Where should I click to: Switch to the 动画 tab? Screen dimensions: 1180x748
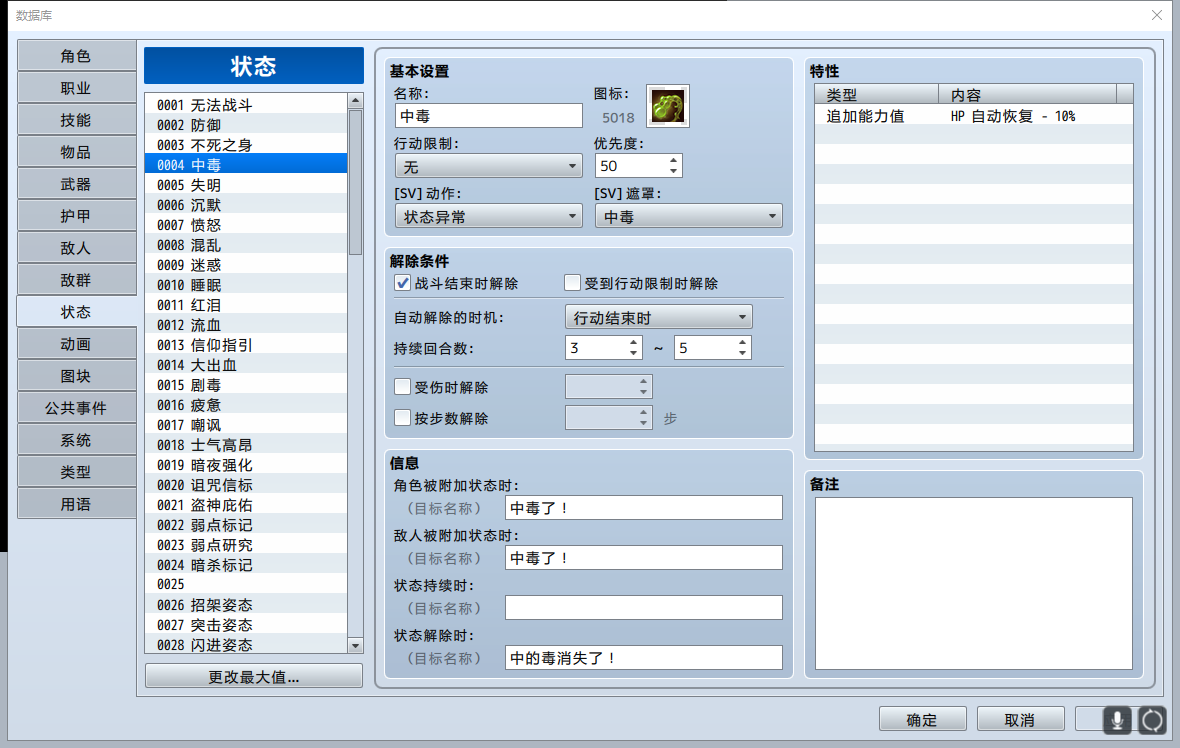pyautogui.click(x=76, y=344)
